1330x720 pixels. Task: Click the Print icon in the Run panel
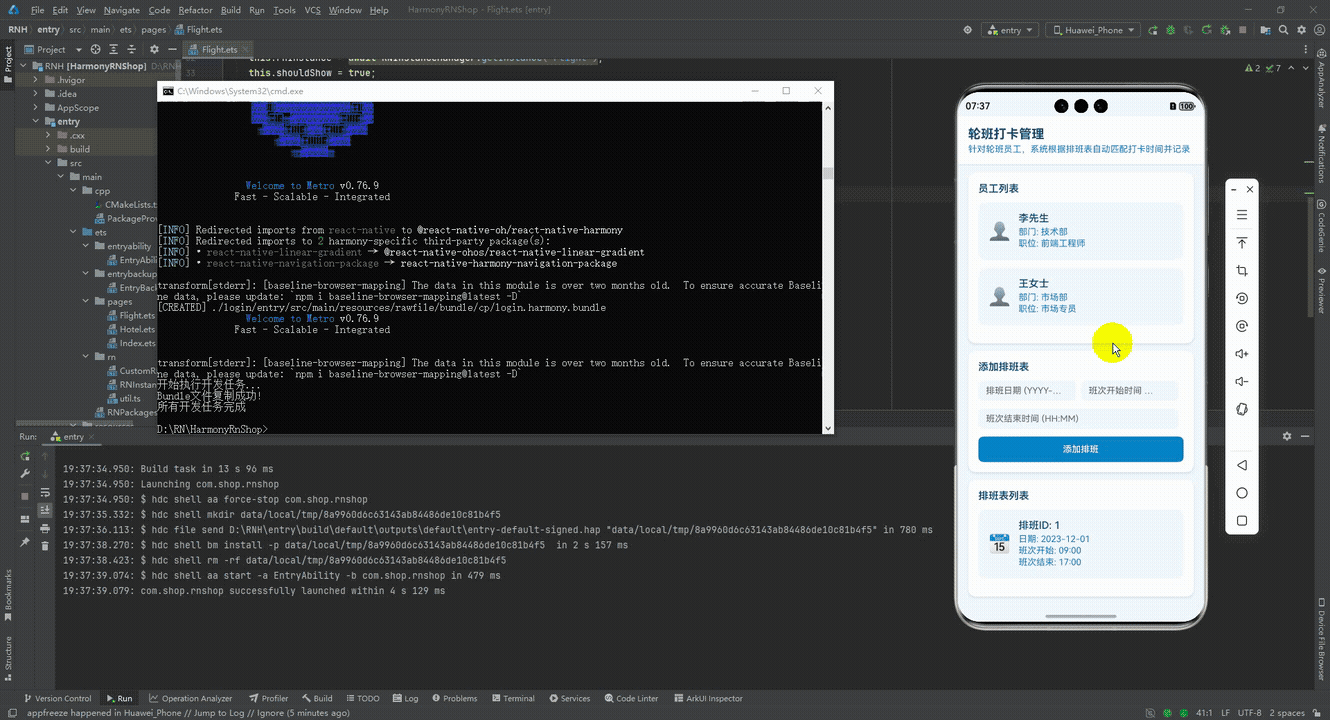45,527
